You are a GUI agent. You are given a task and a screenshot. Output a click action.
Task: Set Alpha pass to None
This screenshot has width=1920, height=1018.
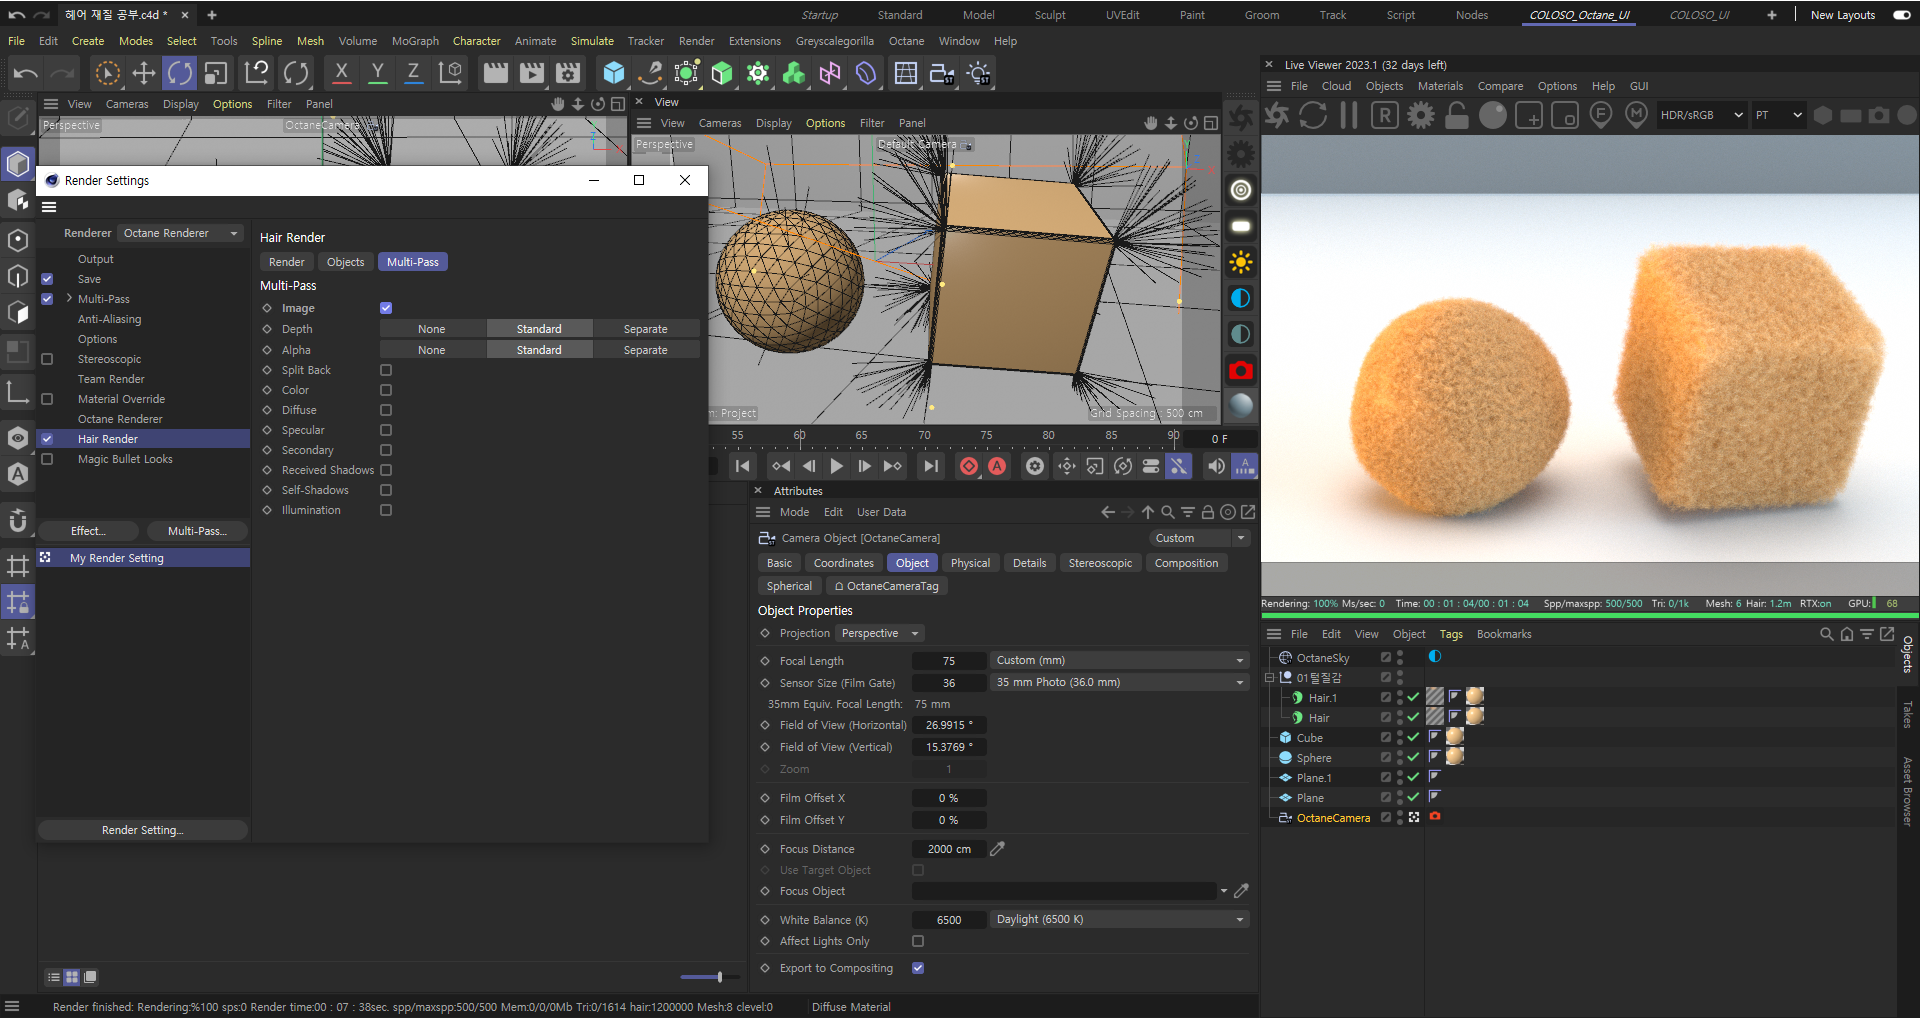[x=432, y=350]
